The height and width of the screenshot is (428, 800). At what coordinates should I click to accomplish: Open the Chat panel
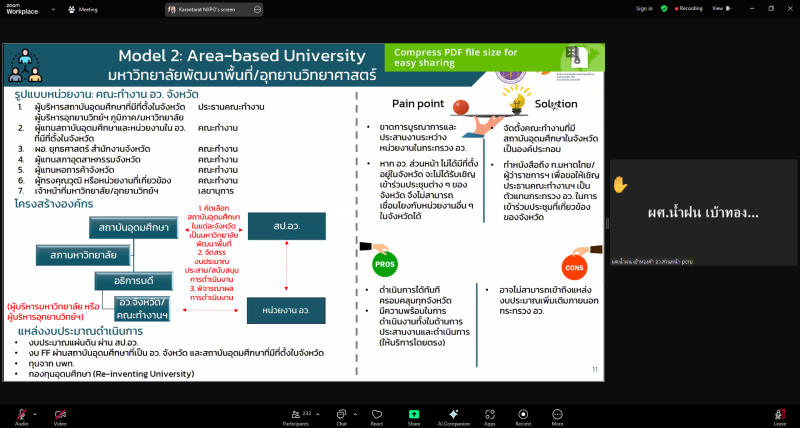[341, 414]
